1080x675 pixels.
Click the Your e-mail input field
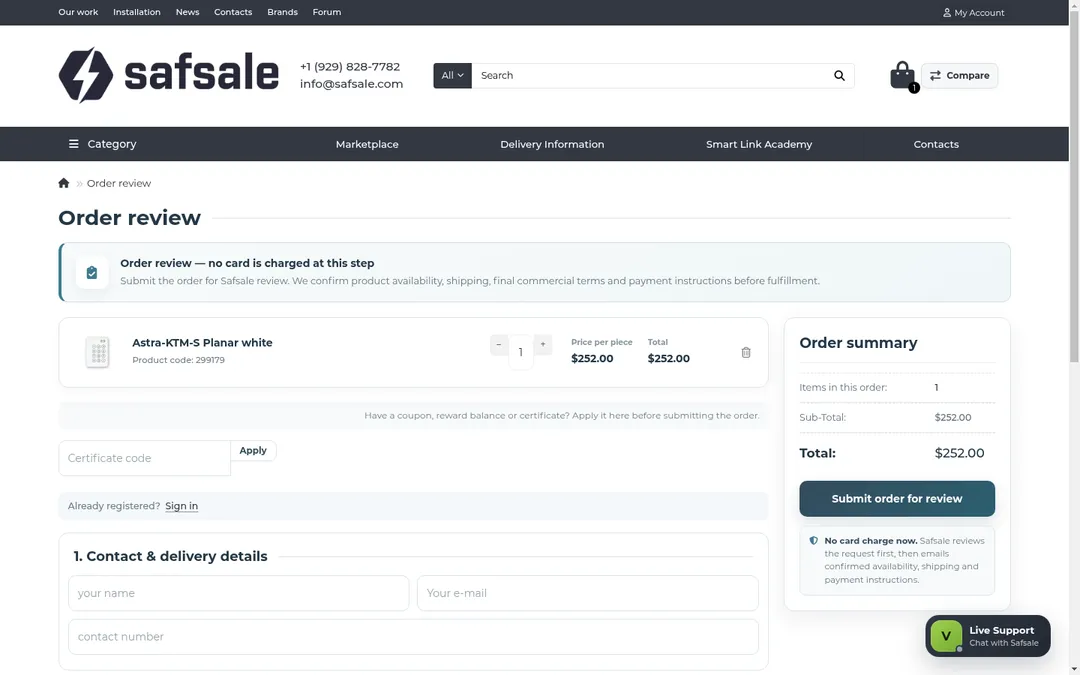(588, 593)
